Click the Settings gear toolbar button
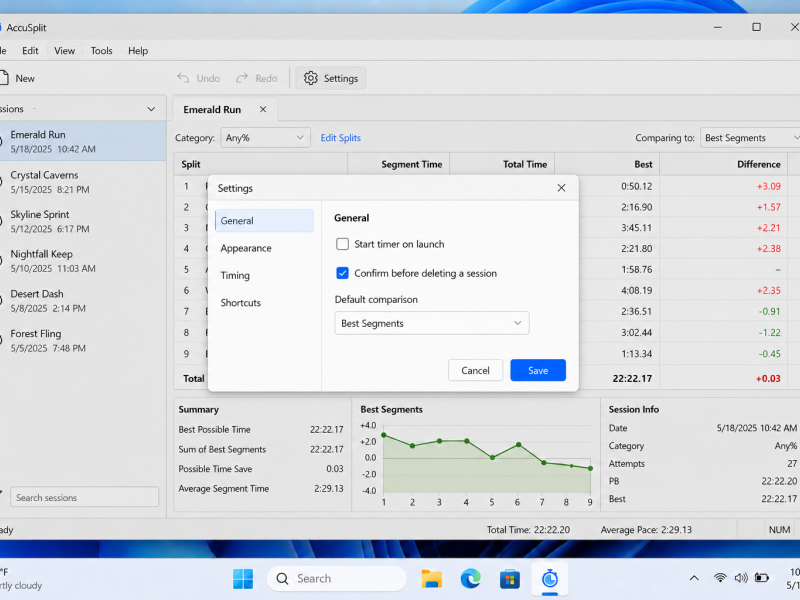 pyautogui.click(x=331, y=78)
